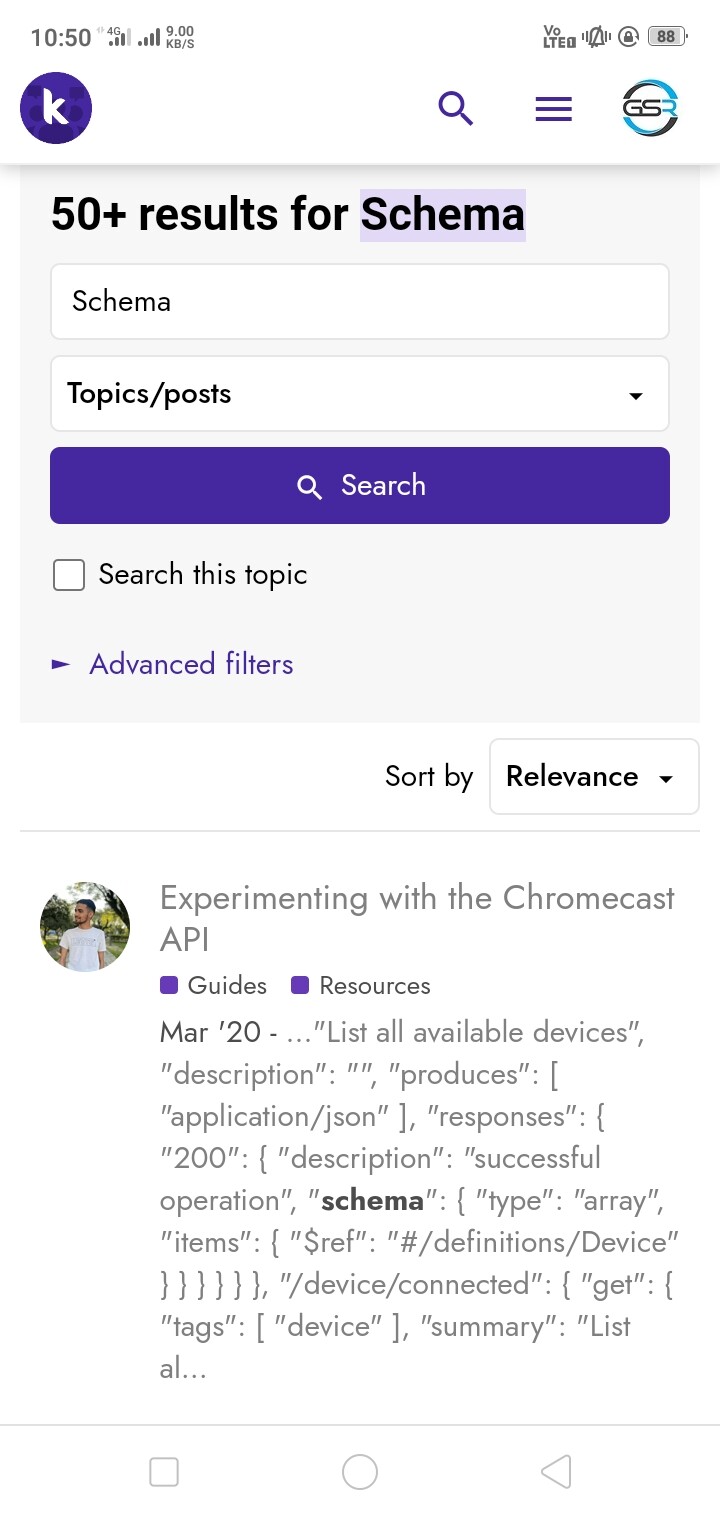
Task: Open the hamburger menu icon
Action: click(553, 109)
